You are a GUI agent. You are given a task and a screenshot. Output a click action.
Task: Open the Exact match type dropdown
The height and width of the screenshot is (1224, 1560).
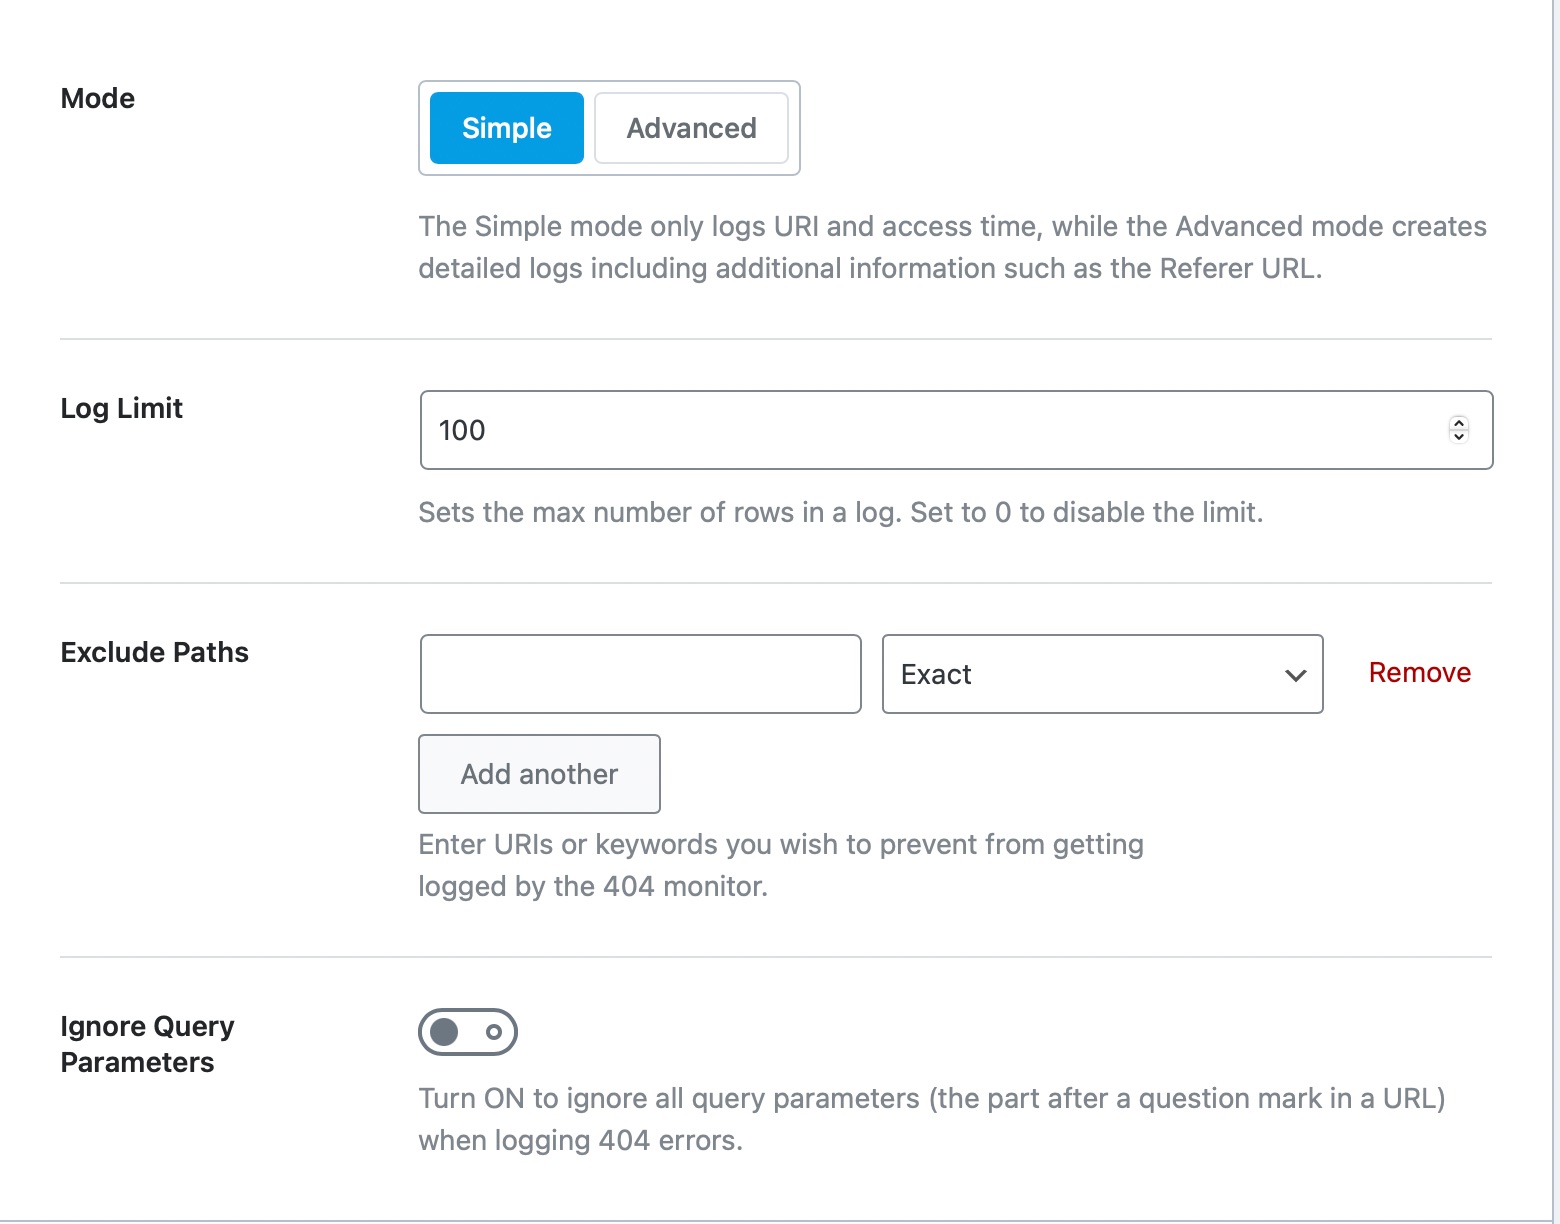[1080, 674]
